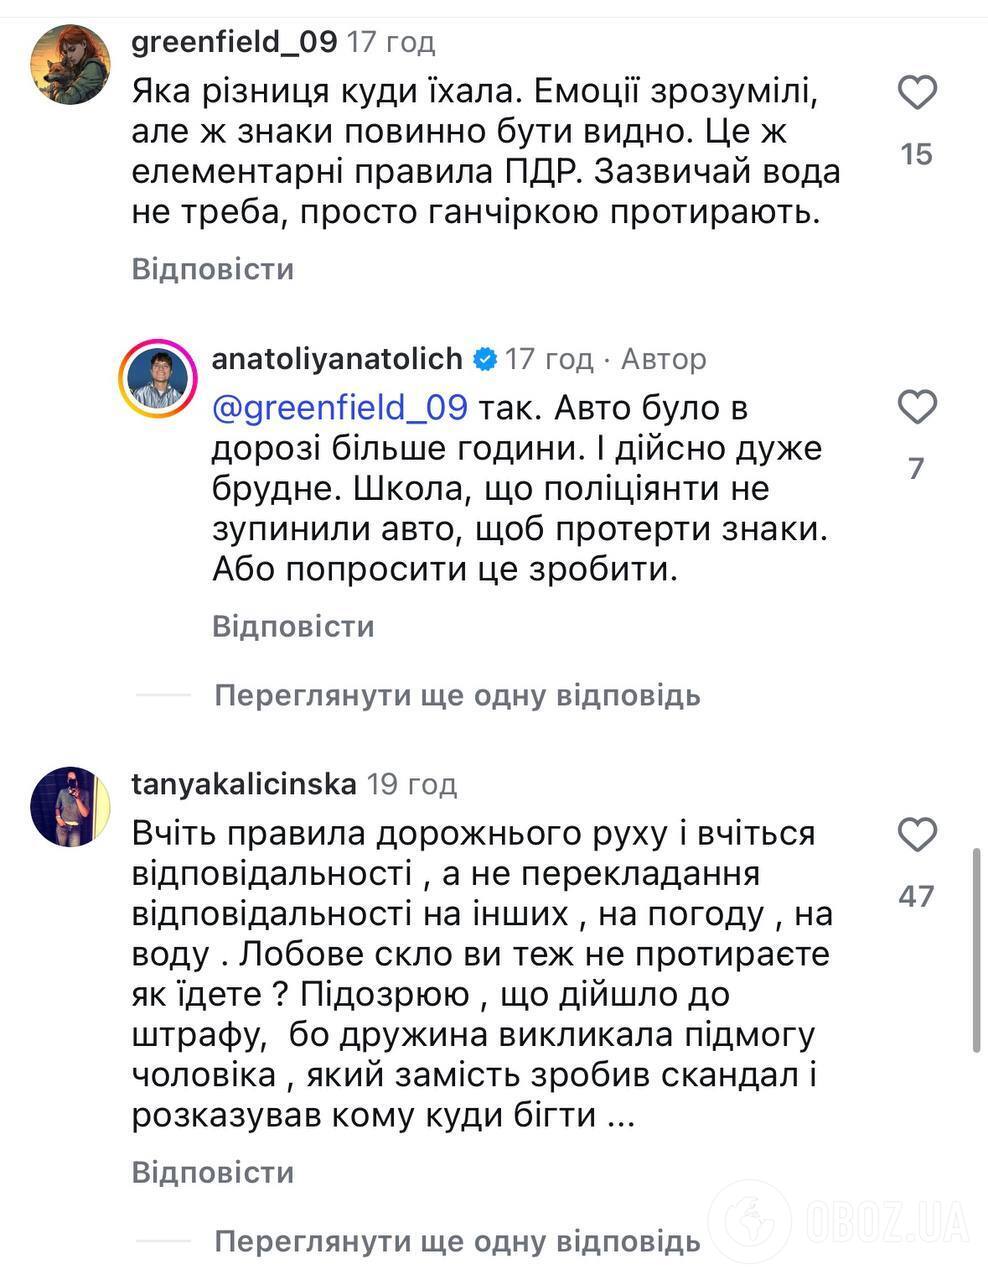Select tanyakalicinska's username

(243, 785)
